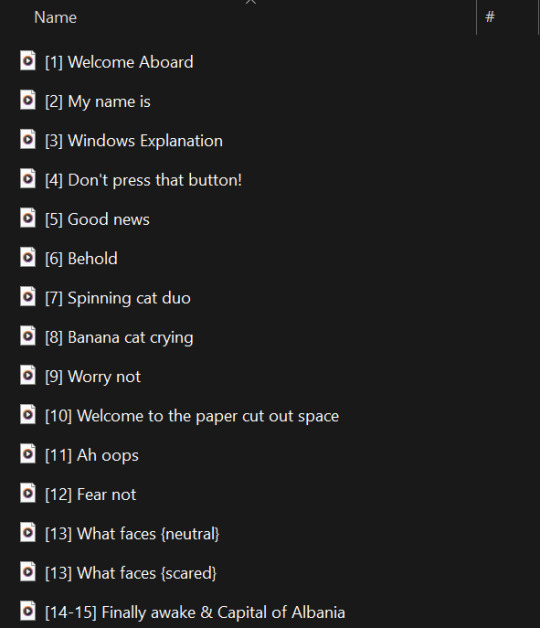Image resolution: width=540 pixels, height=628 pixels.
Task: Sort files by the Name column header
Action: coord(55,17)
